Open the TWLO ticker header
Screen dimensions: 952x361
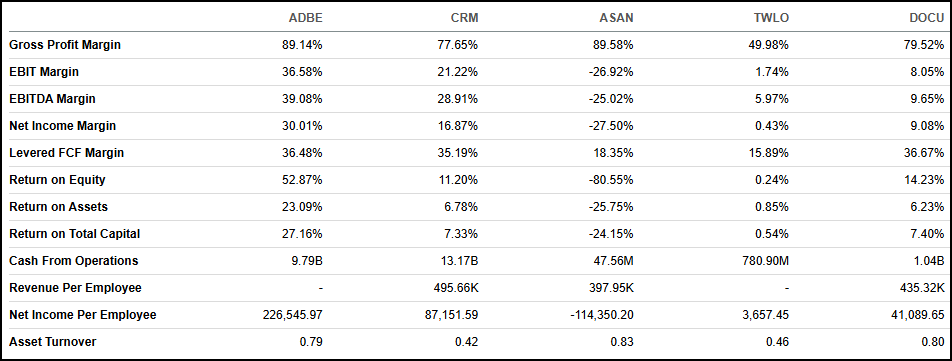coord(771,18)
